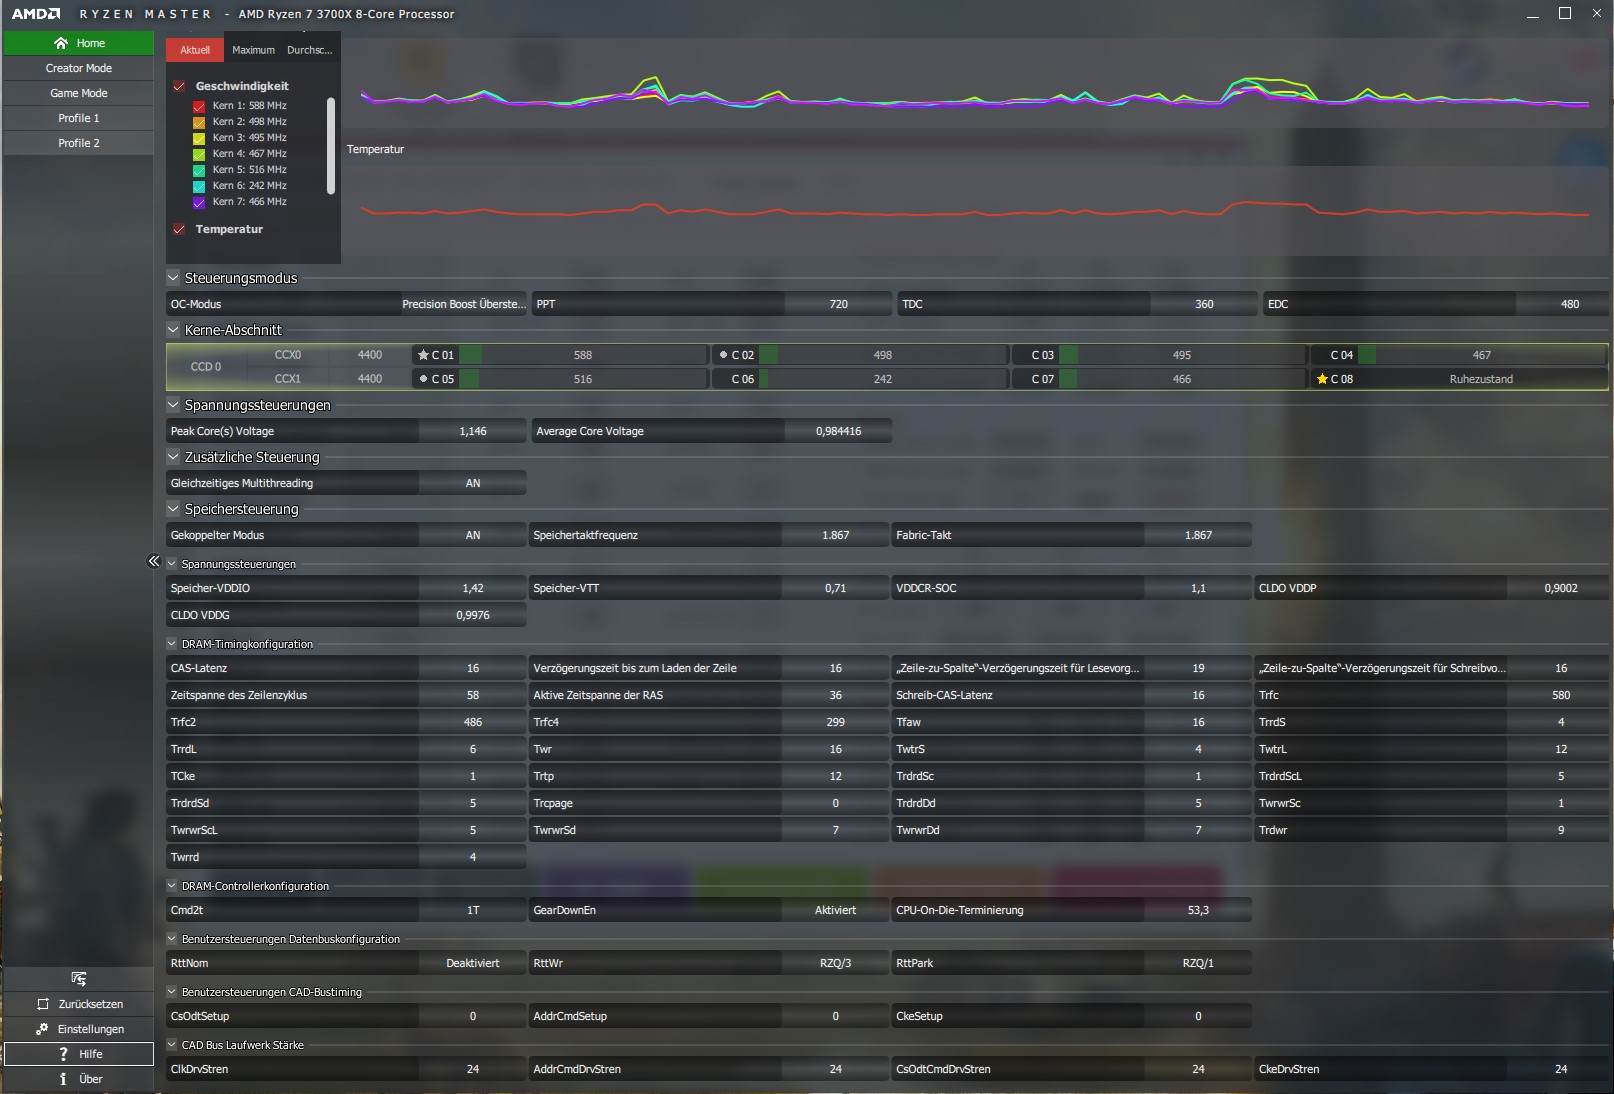Click the dot marker on core C 05

pos(423,379)
